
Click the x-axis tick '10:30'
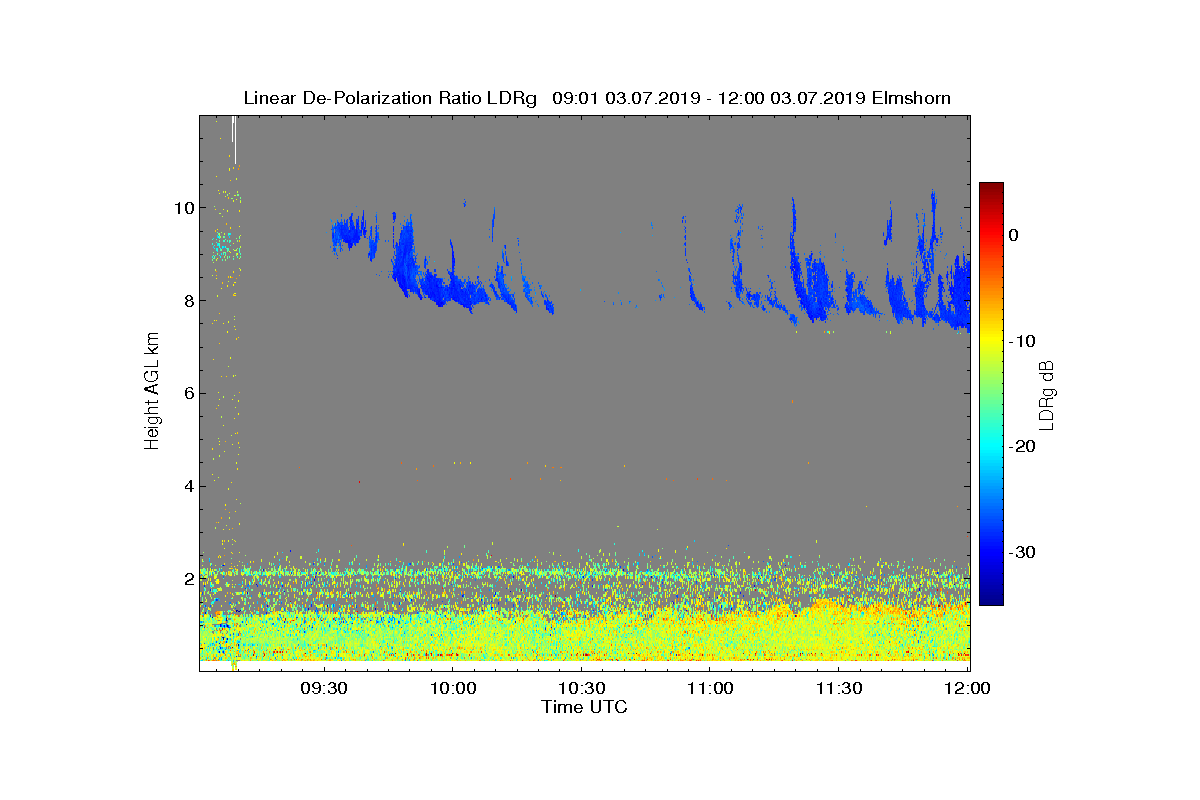(x=581, y=689)
